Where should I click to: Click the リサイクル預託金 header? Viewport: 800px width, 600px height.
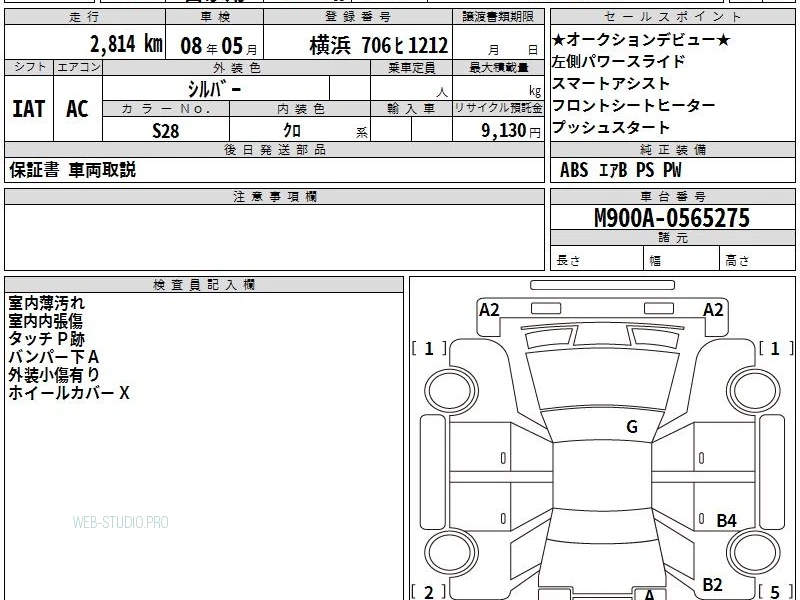[x=498, y=109]
